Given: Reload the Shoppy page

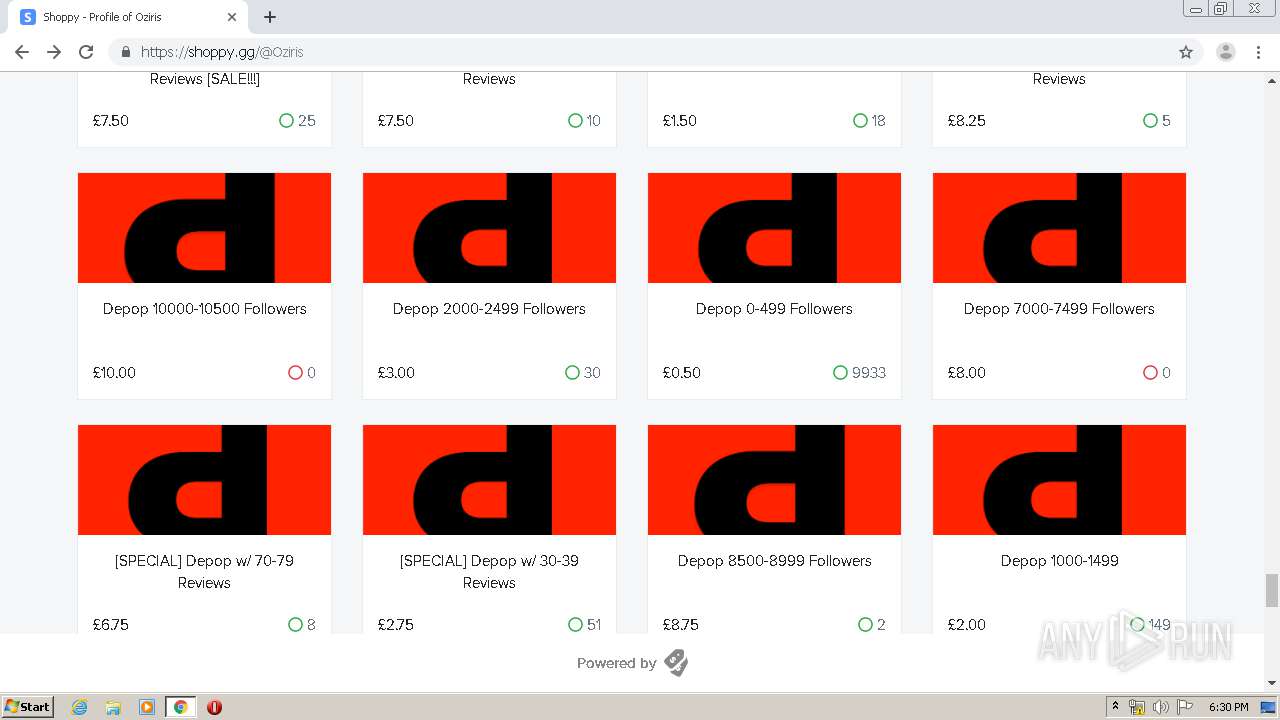Looking at the screenshot, I should click(86, 52).
